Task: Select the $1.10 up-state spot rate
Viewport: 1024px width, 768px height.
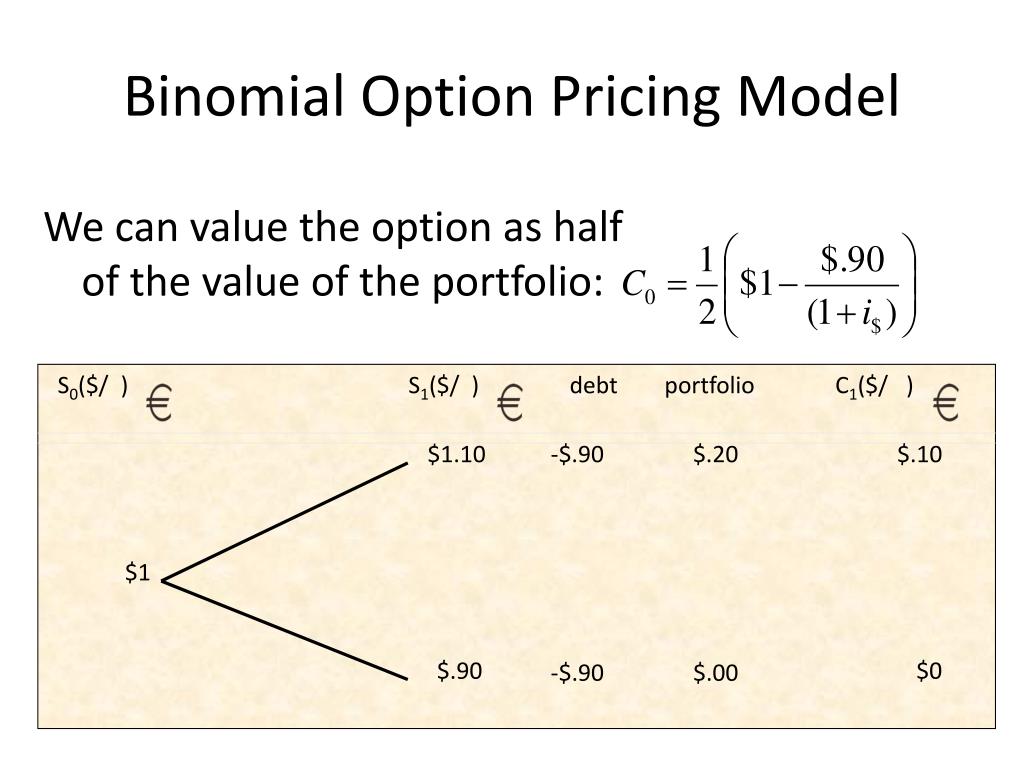Action: tap(456, 454)
